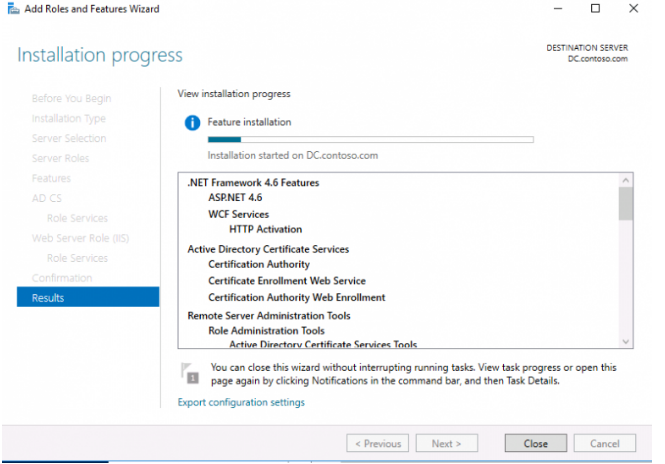Click the Previous button

(377, 443)
